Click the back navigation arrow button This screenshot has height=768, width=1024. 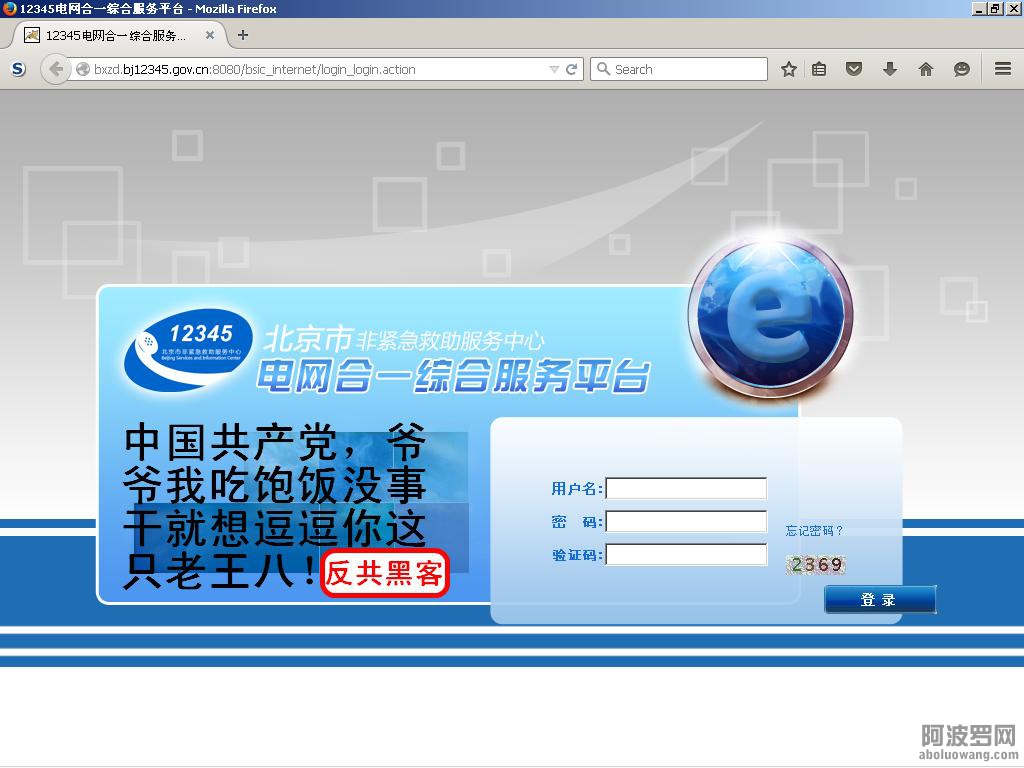click(55, 69)
